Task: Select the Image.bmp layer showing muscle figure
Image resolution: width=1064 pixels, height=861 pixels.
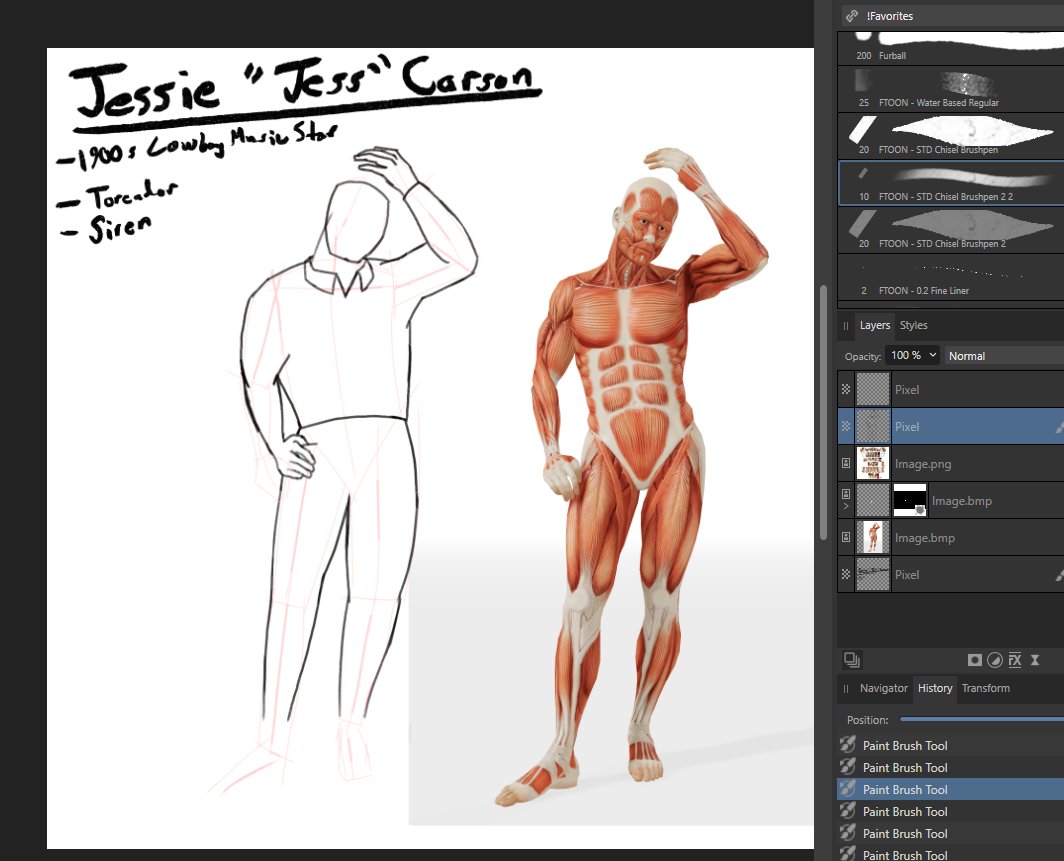Action: pos(951,537)
